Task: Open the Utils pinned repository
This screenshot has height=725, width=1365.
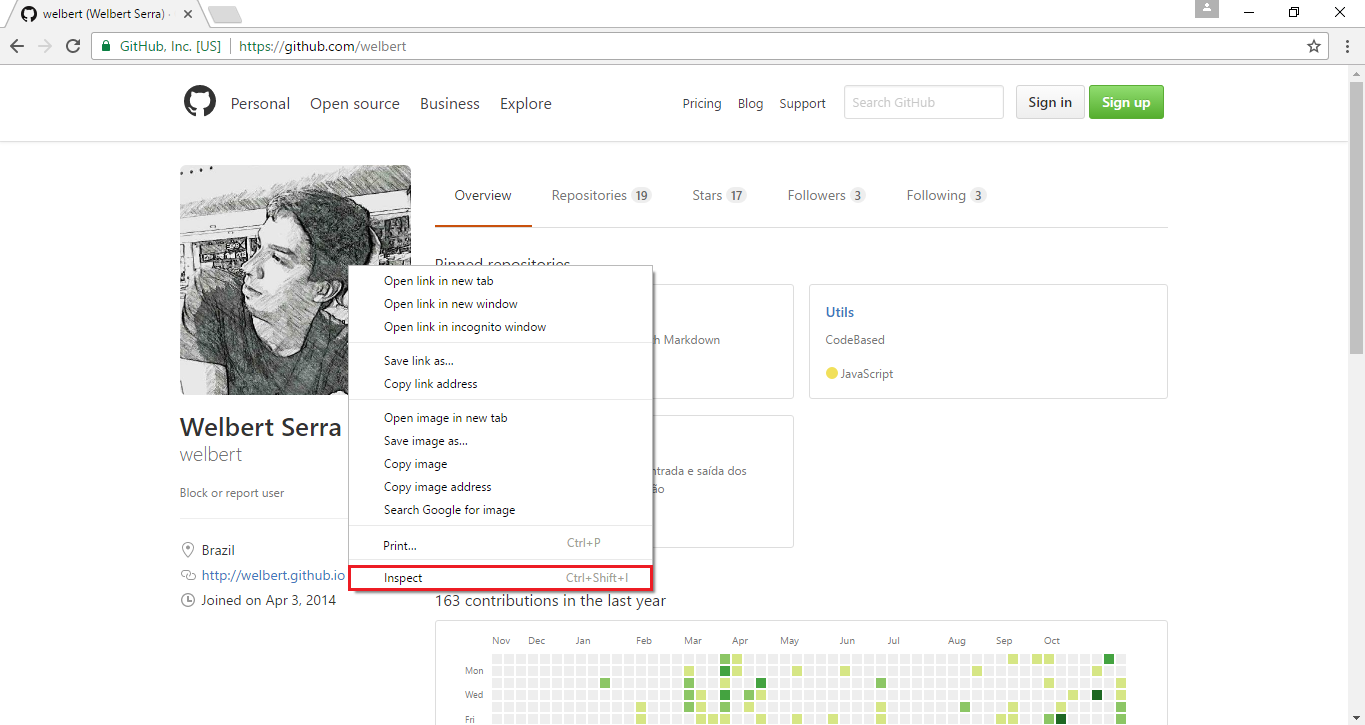Action: click(840, 312)
